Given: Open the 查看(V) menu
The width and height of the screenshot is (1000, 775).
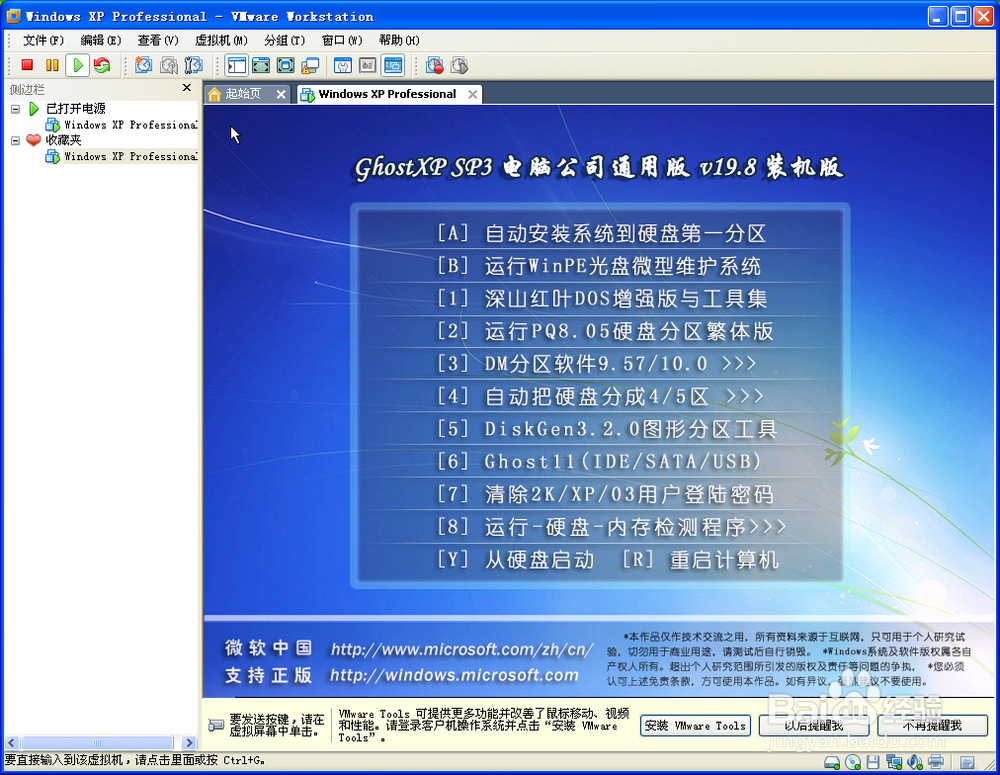Looking at the screenshot, I should (x=158, y=40).
